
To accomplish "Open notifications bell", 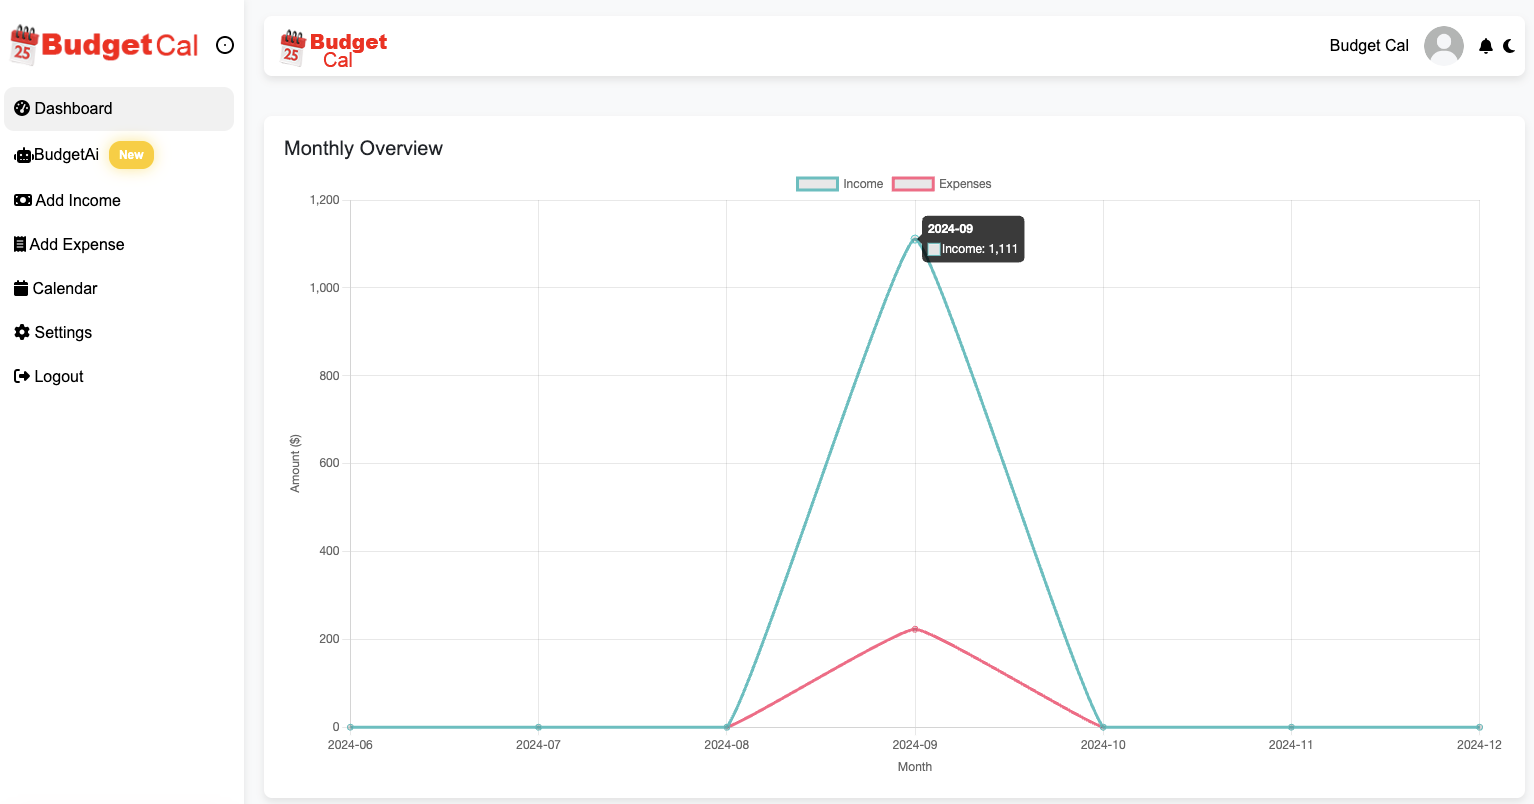I will pos(1486,46).
